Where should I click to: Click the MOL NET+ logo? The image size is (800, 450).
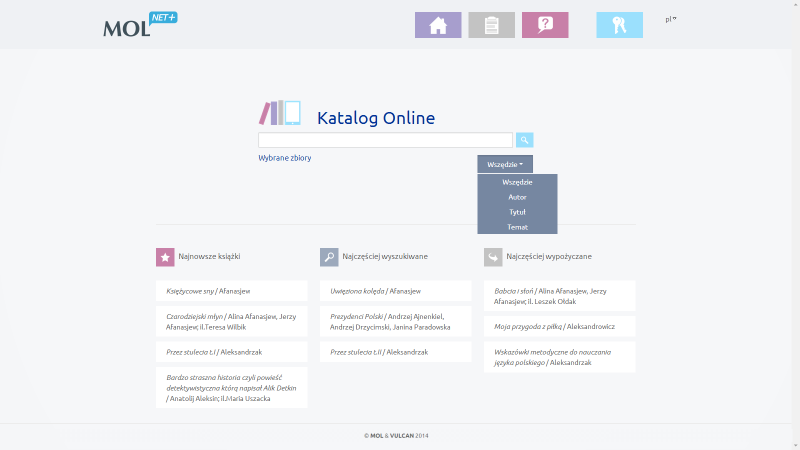(x=140, y=24)
